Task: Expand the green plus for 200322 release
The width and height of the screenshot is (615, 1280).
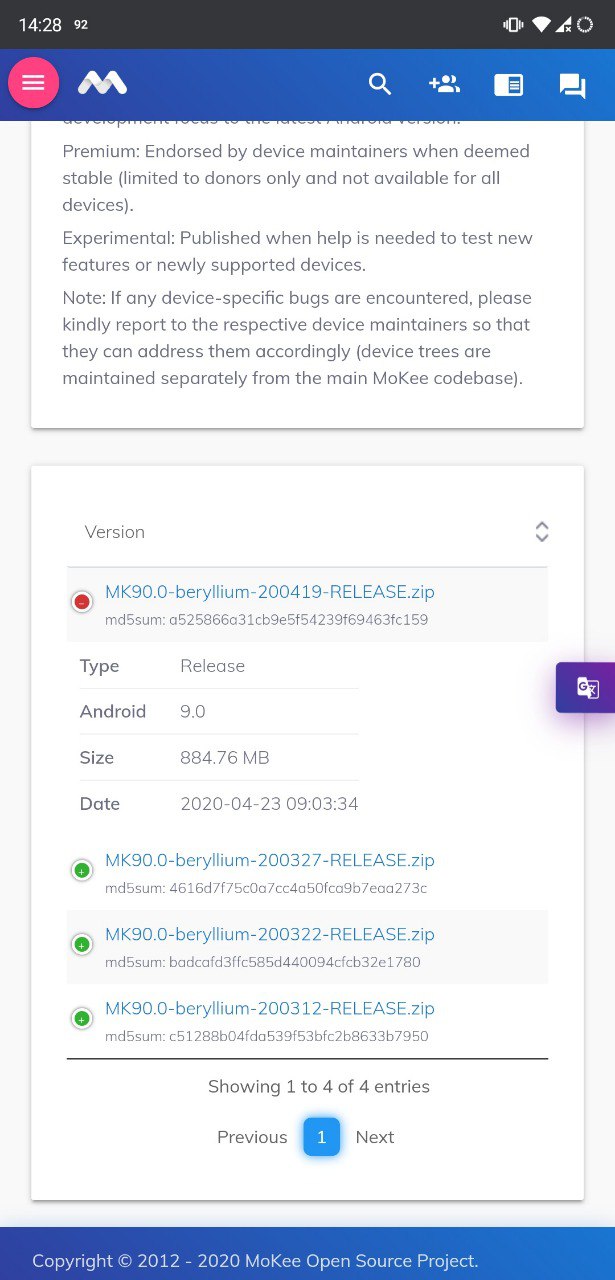Action: (82, 944)
